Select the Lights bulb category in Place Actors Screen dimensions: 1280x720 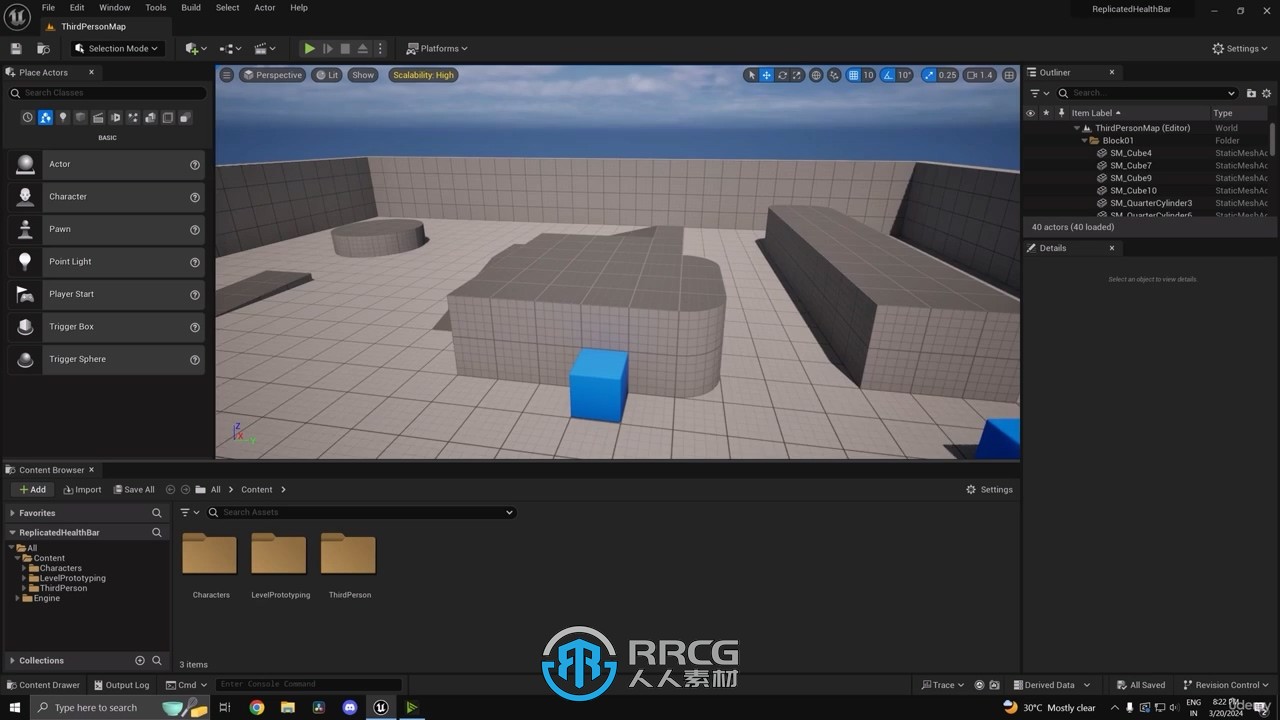click(x=63, y=118)
